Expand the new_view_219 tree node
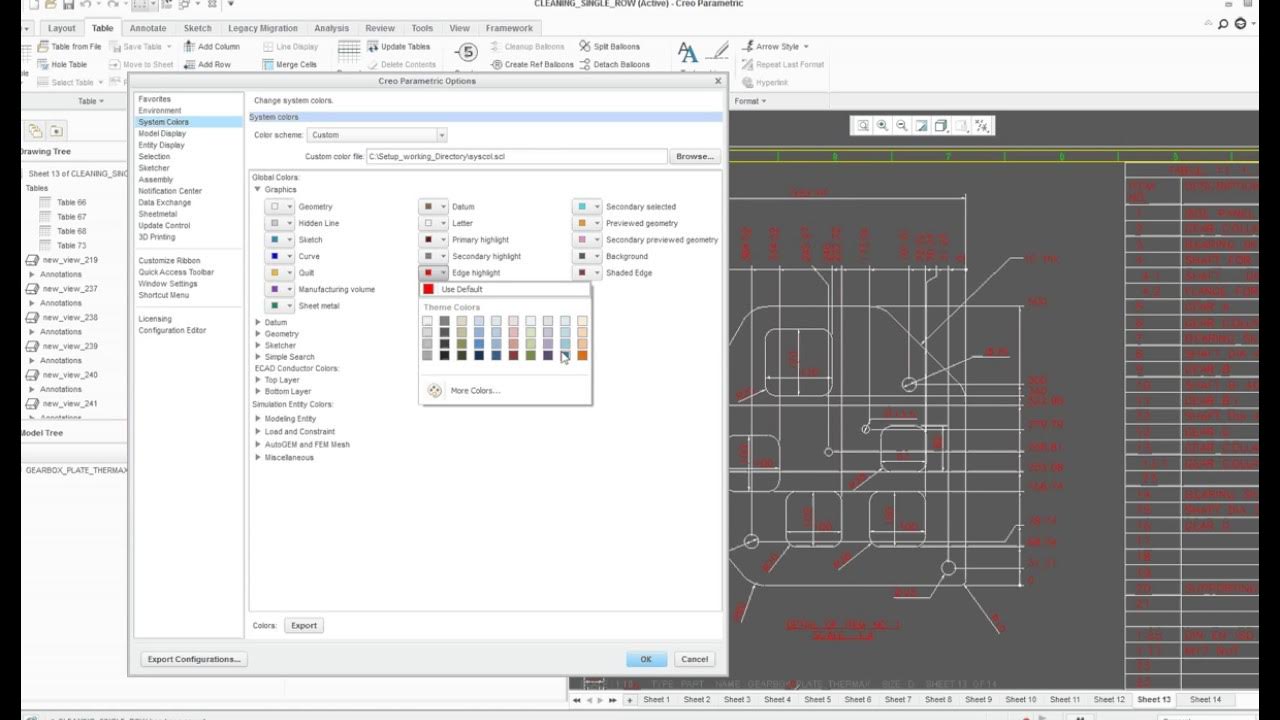This screenshot has width=1280, height=720. [32, 260]
